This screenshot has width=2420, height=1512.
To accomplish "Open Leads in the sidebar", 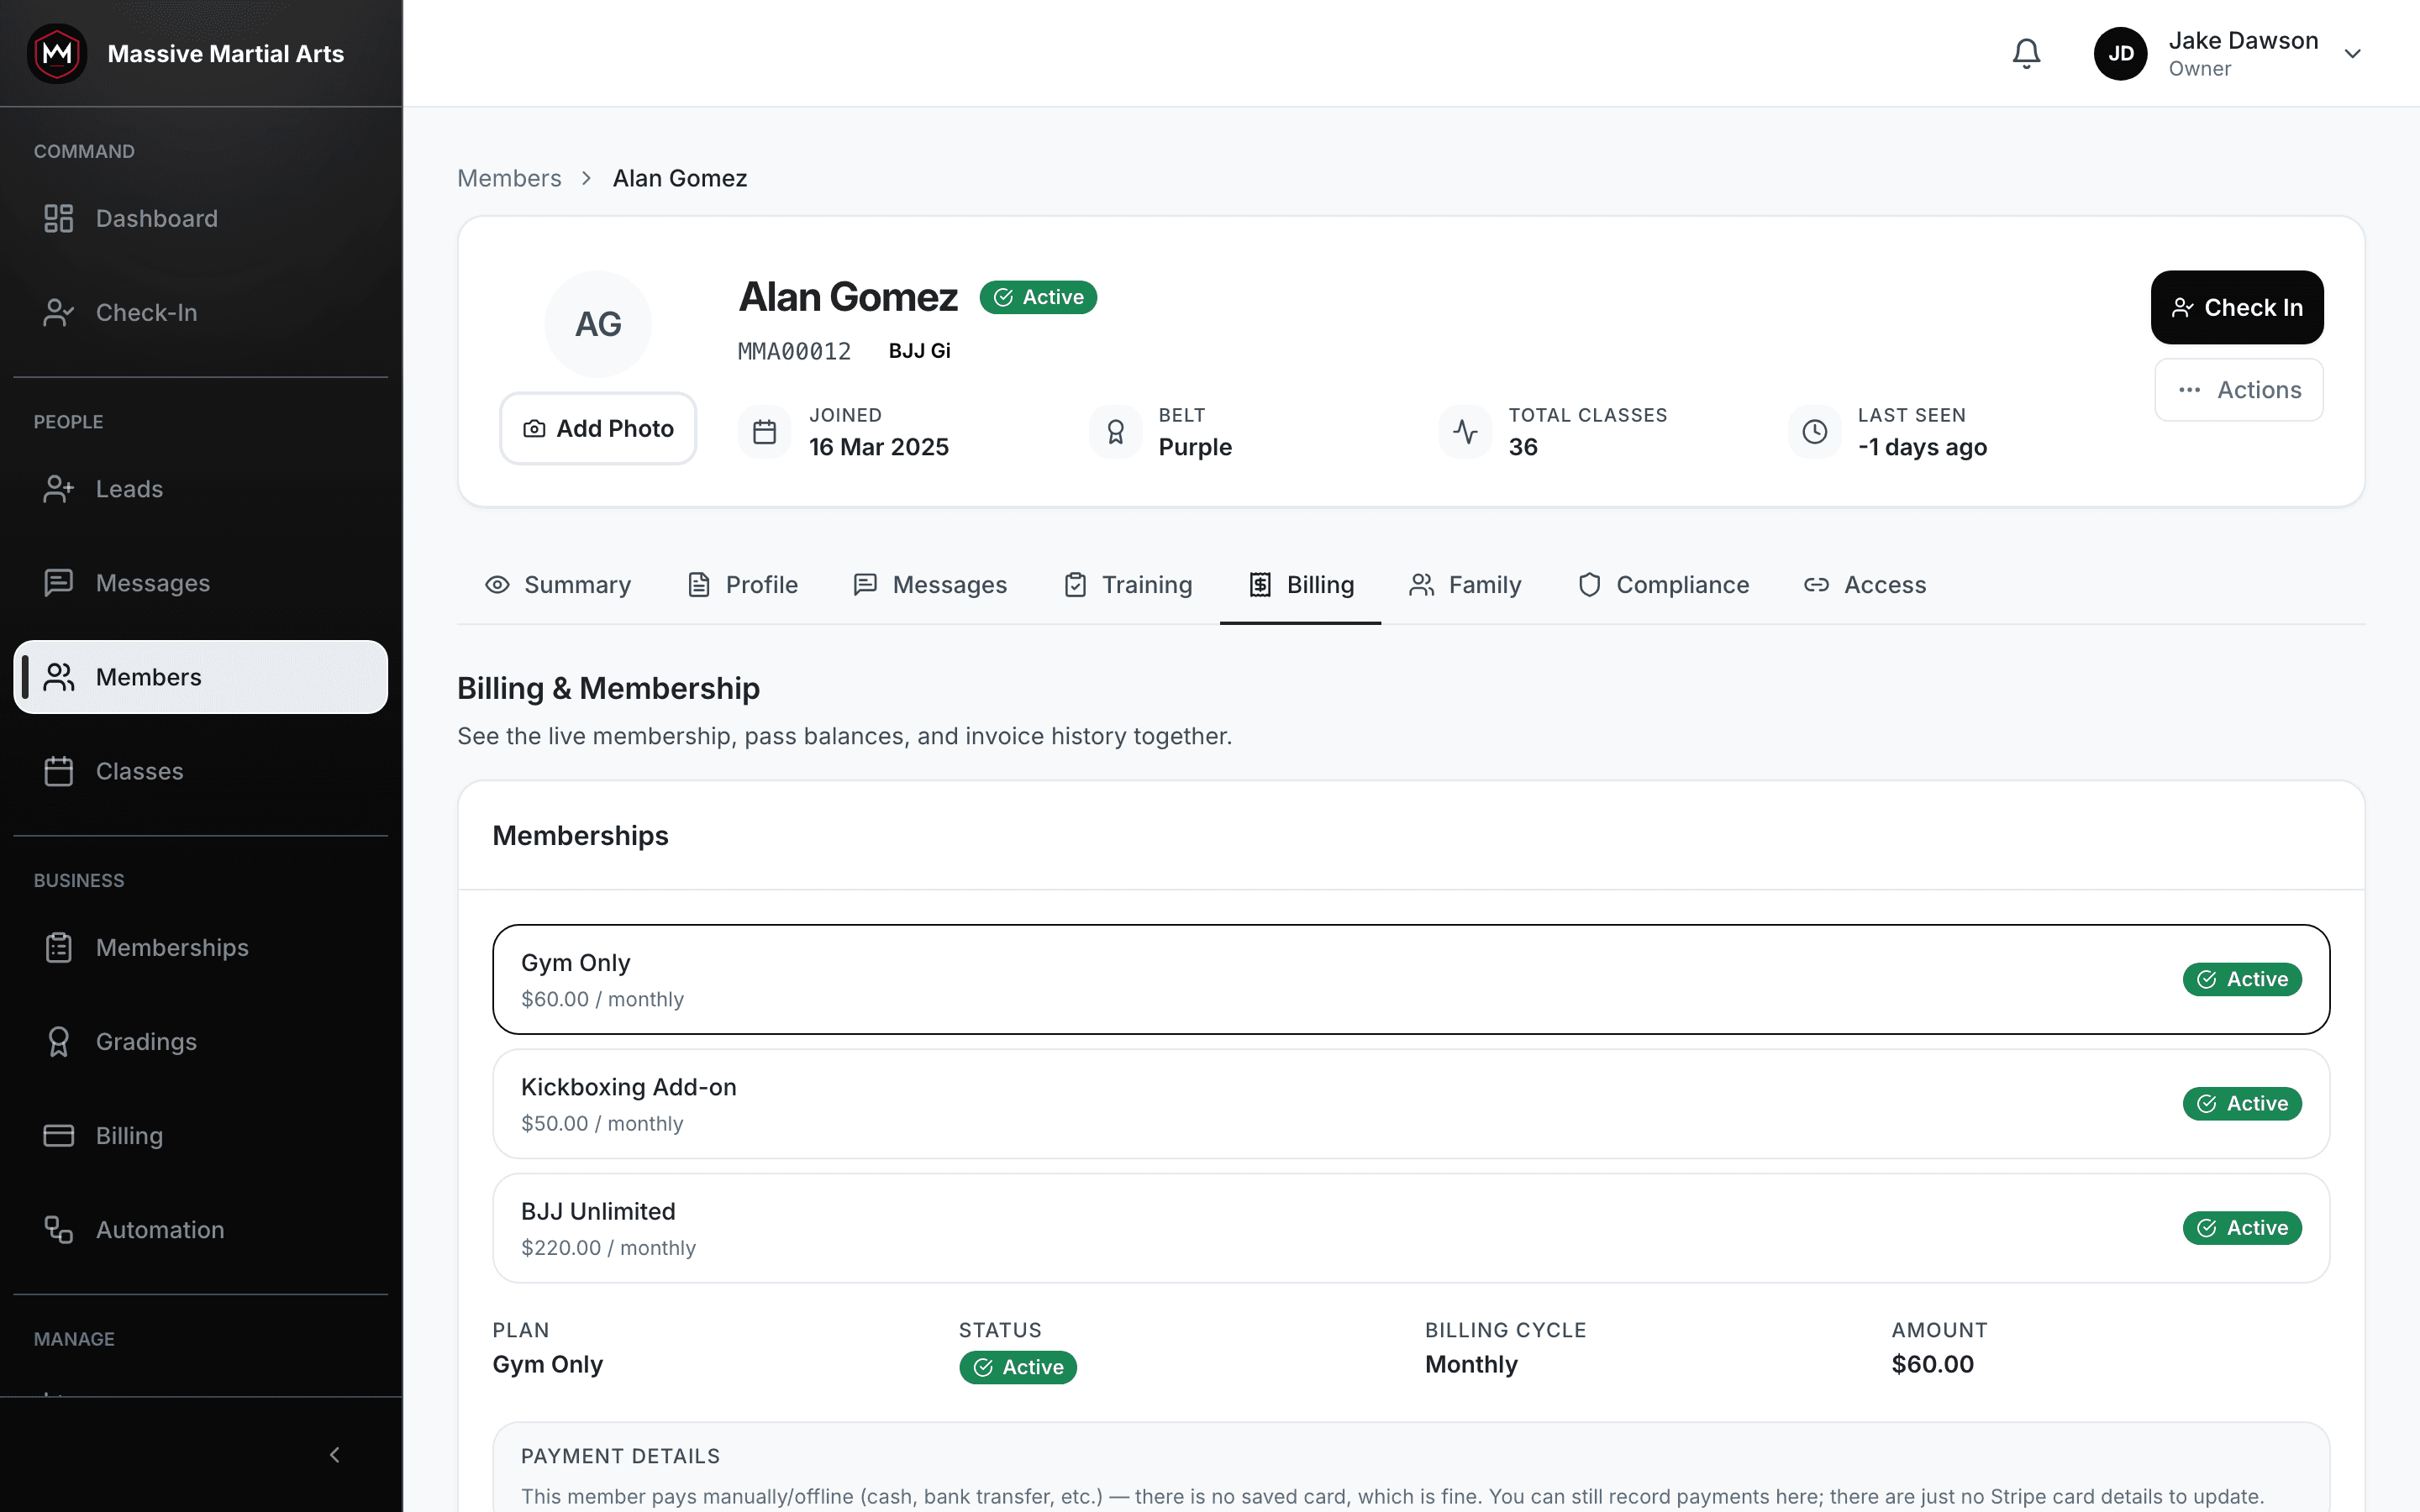I will [x=200, y=489].
